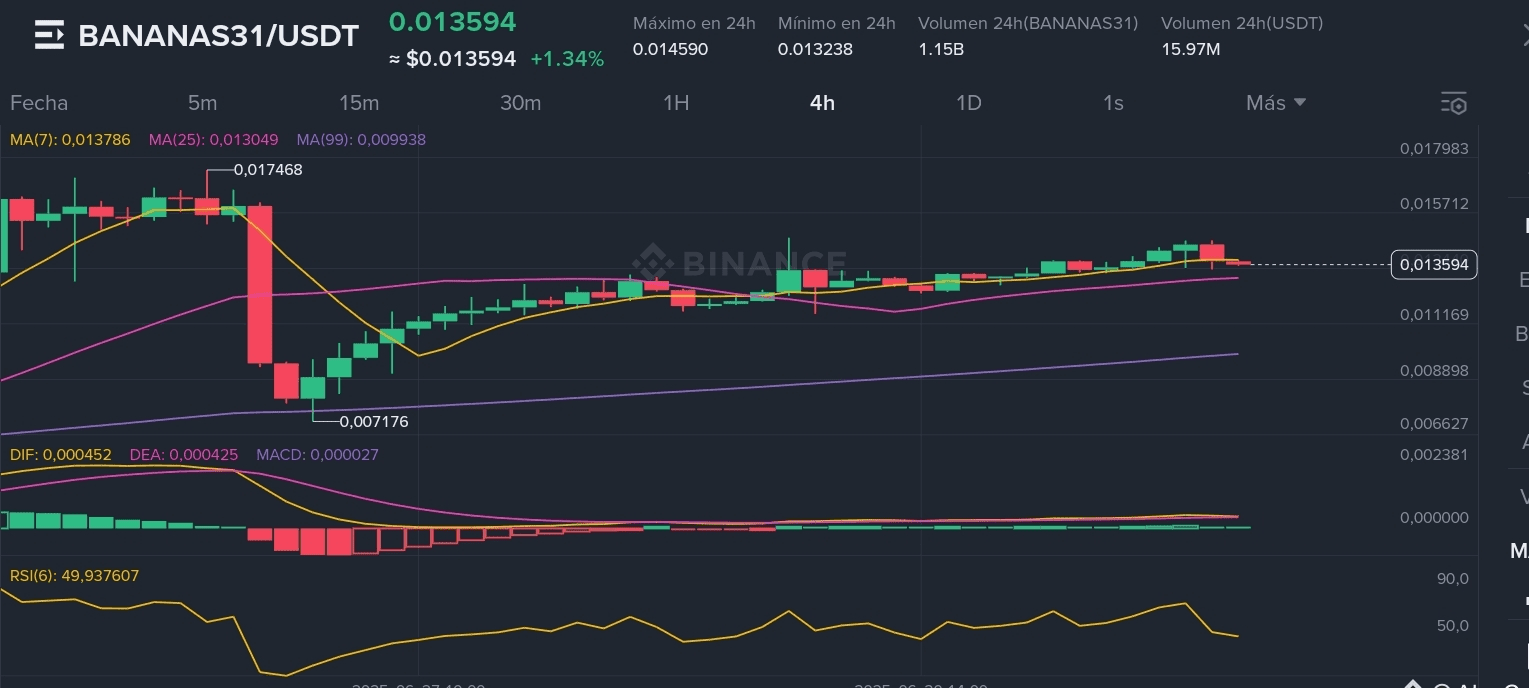Expand the Más dropdown arrow
Screen dimensions: 1529x688
pos(1300,102)
